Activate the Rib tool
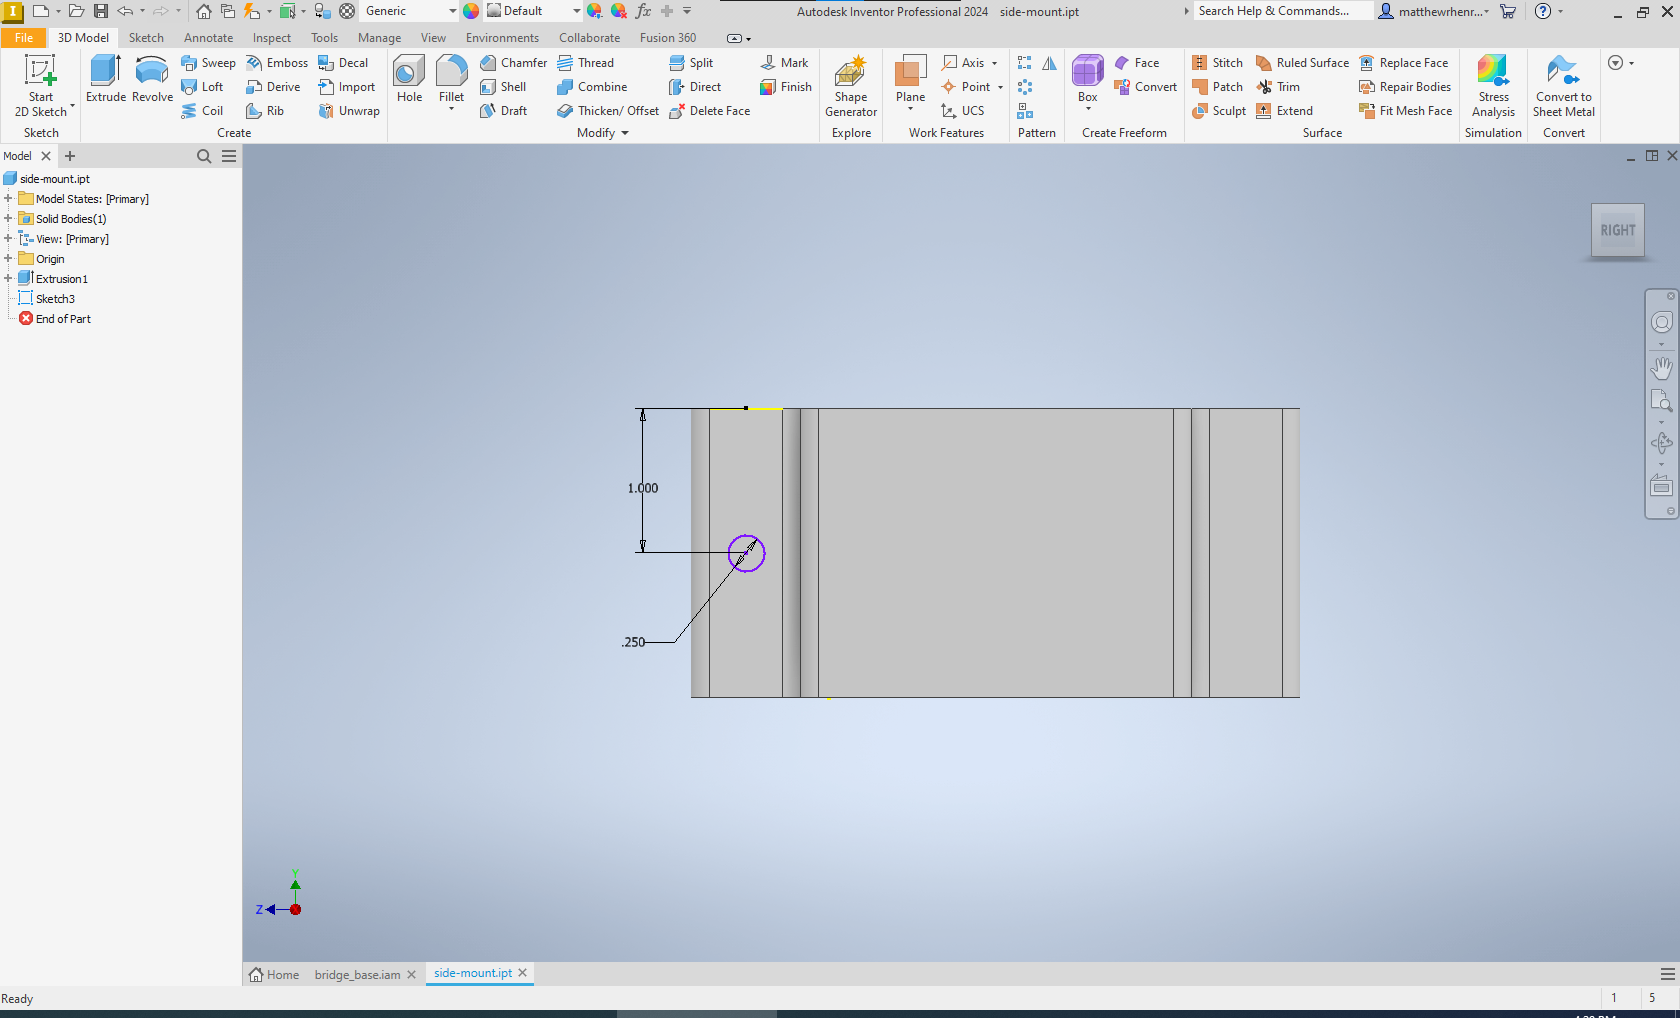Image resolution: width=1680 pixels, height=1018 pixels. [265, 111]
